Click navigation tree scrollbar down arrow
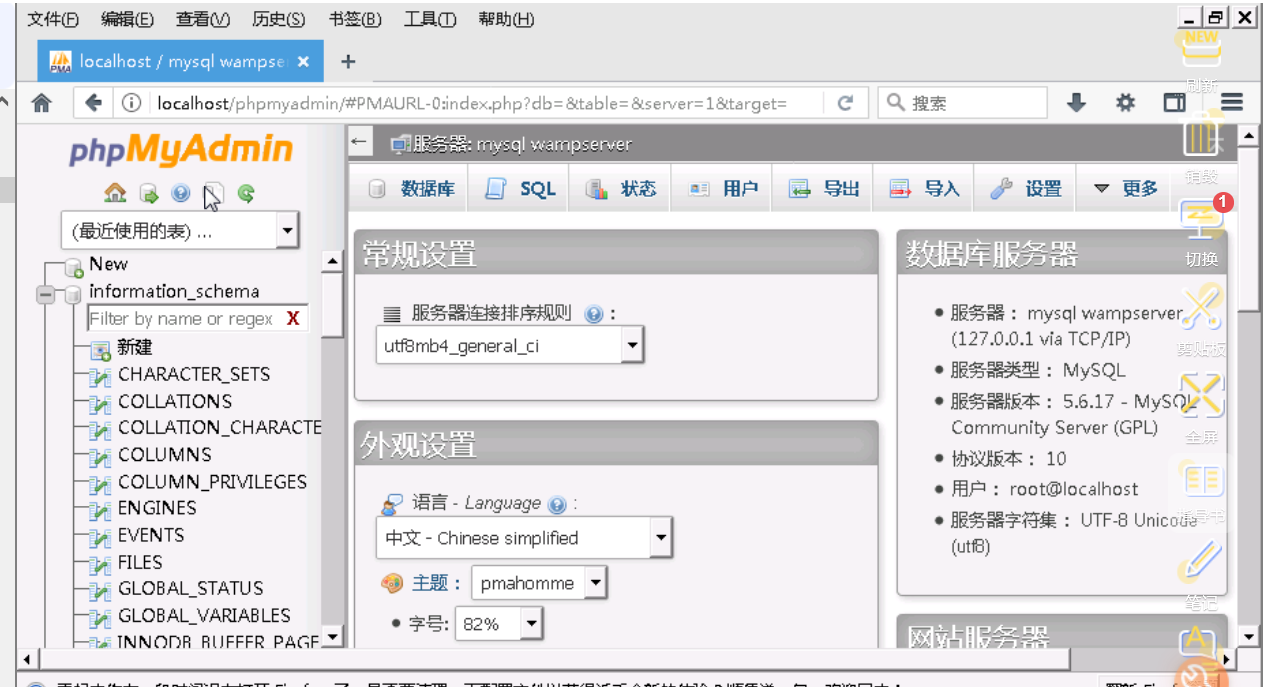Screen dimensions: 1263x687 (x=333, y=636)
